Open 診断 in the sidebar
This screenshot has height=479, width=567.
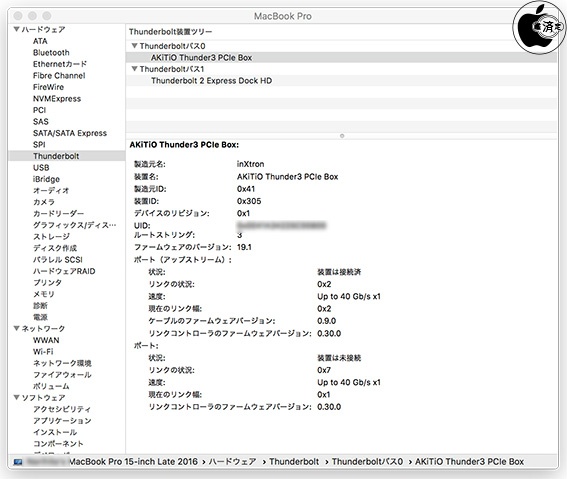40,306
